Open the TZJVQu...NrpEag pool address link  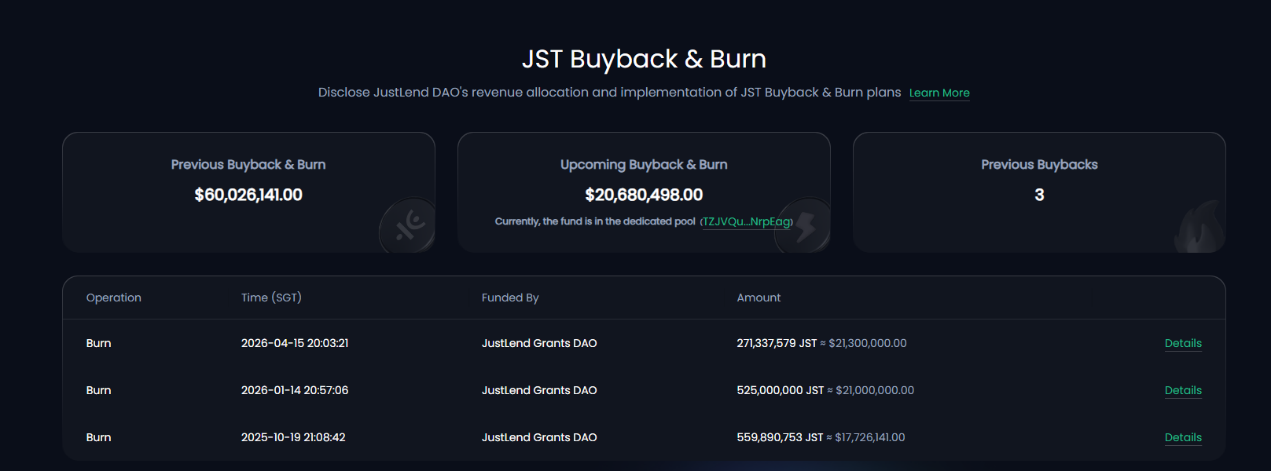746,221
